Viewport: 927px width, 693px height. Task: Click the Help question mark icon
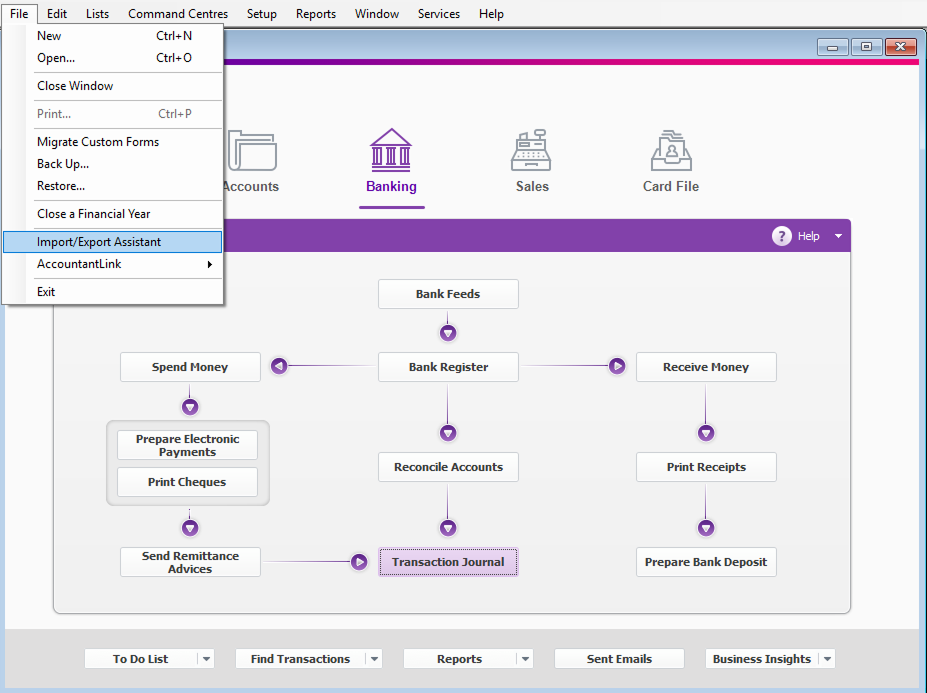(x=781, y=236)
